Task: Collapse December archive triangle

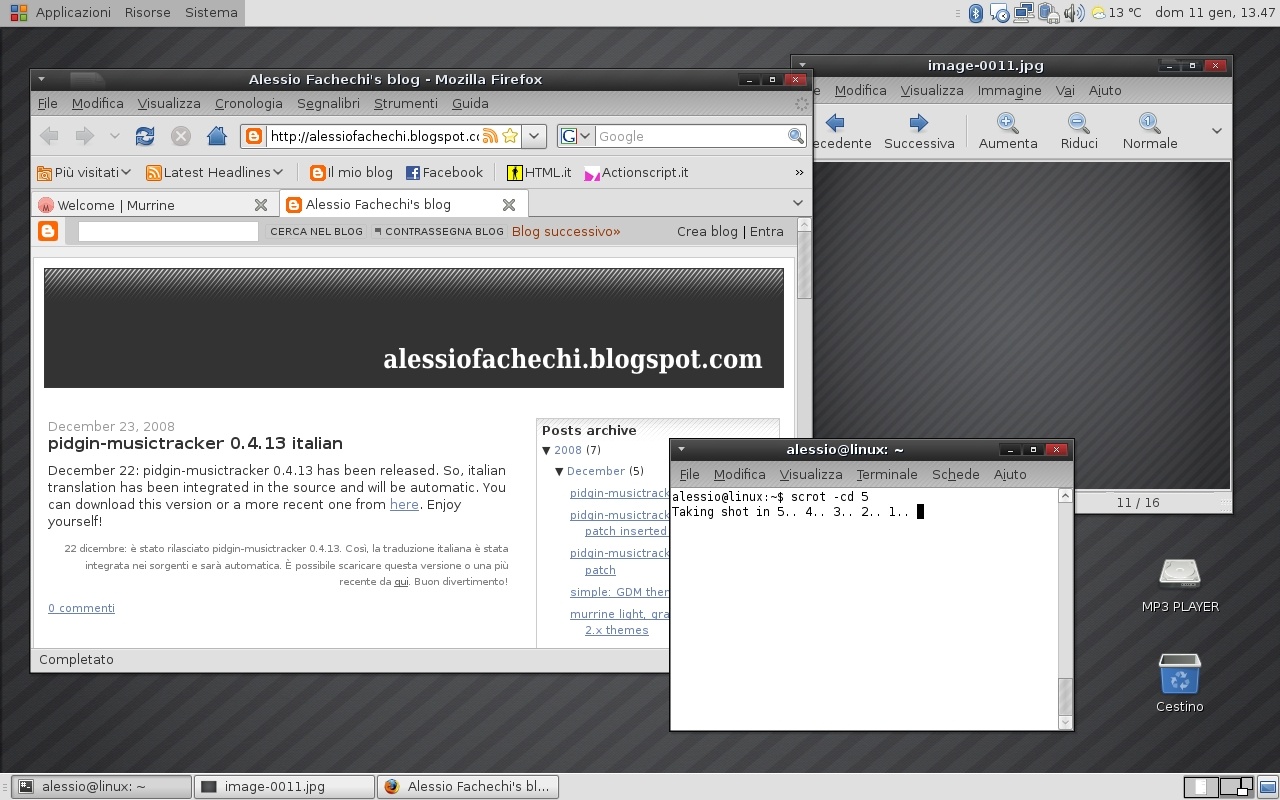Action: (560, 471)
